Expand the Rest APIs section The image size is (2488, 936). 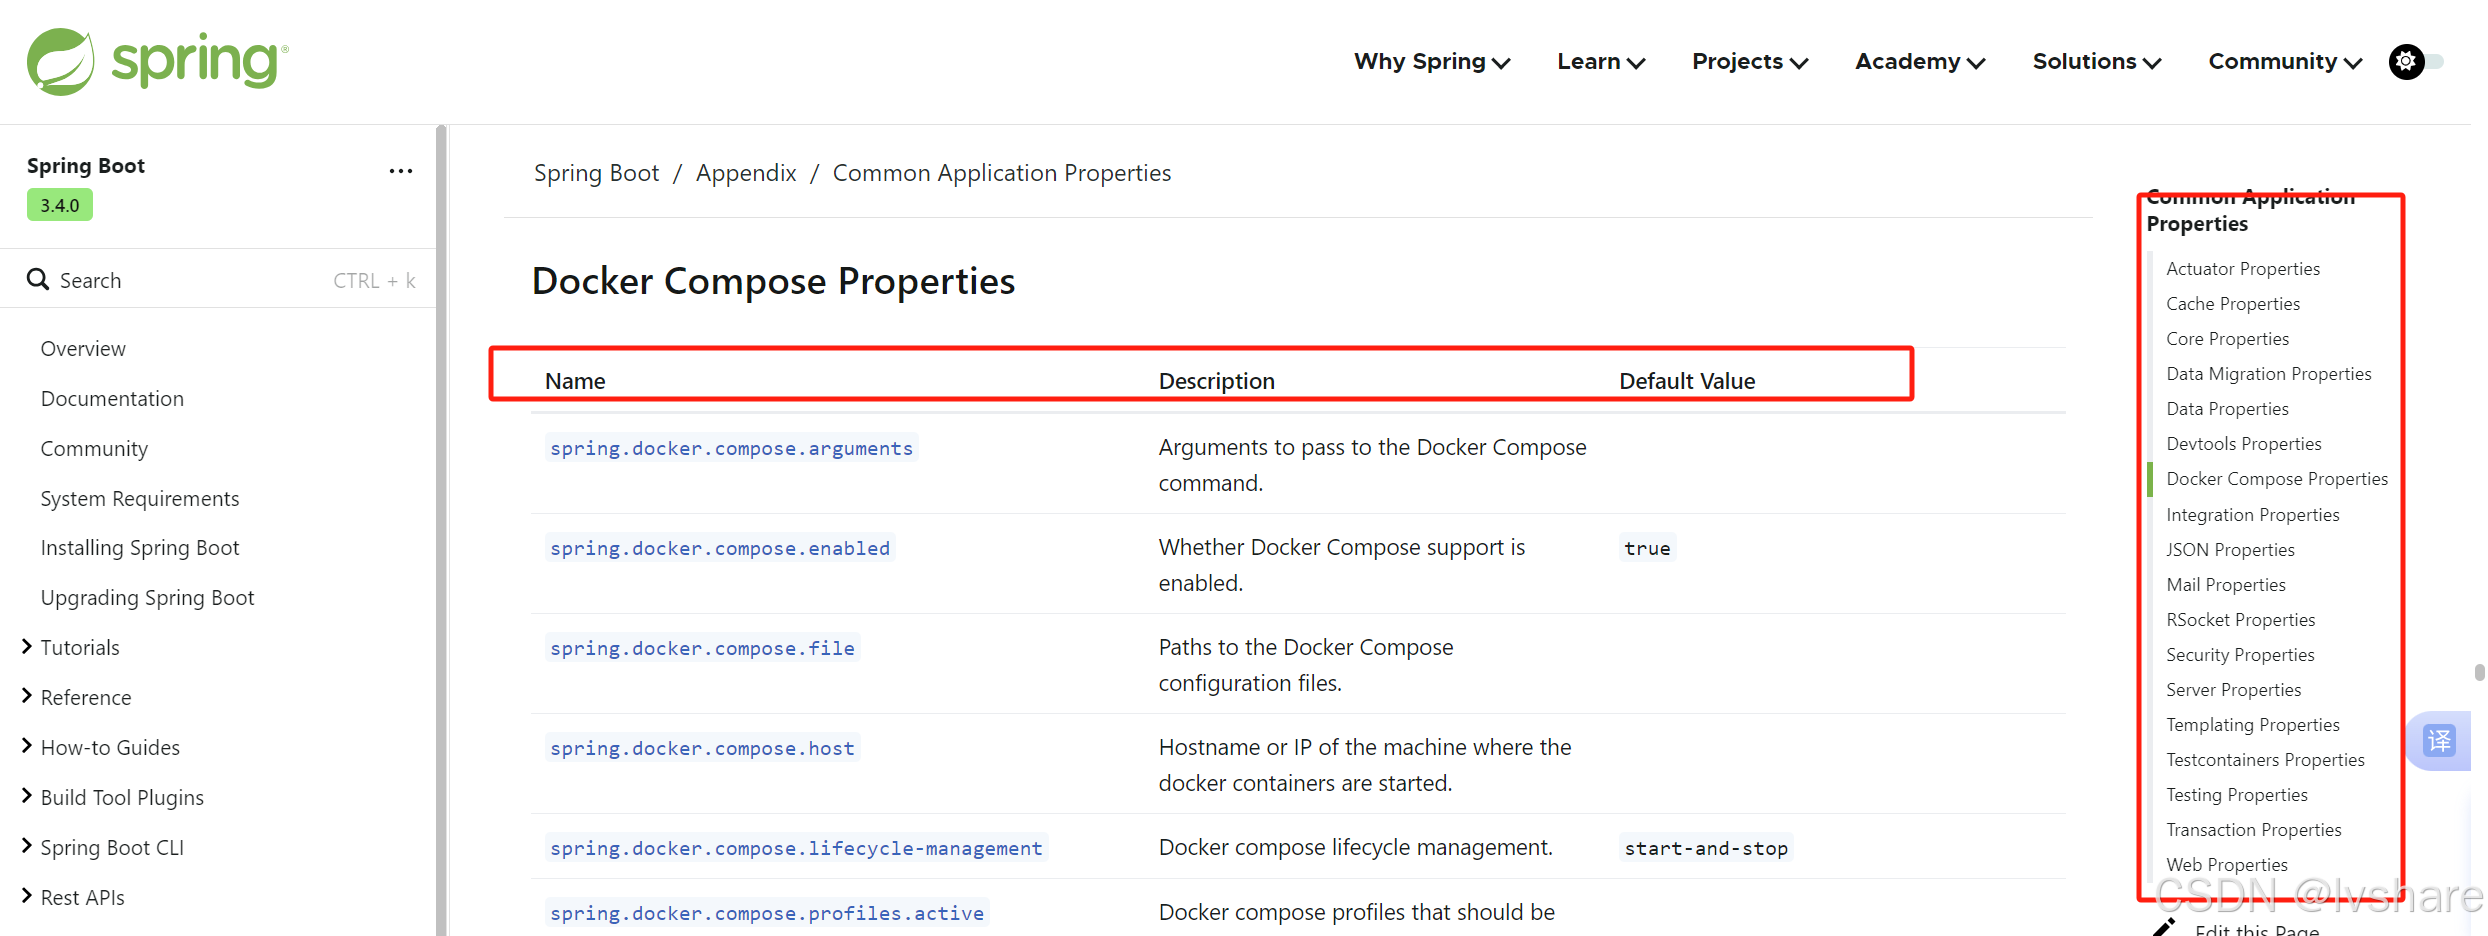point(27,897)
